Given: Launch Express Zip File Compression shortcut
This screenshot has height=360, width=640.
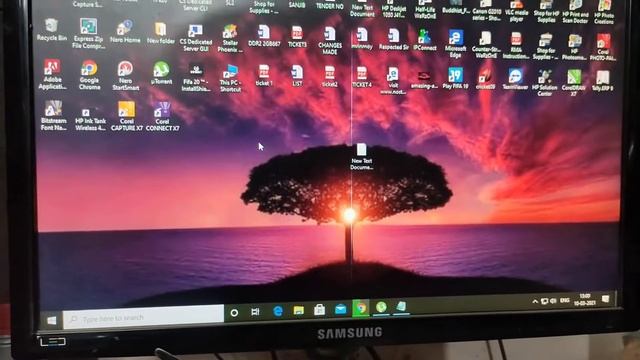Looking at the screenshot, I should [88, 33].
